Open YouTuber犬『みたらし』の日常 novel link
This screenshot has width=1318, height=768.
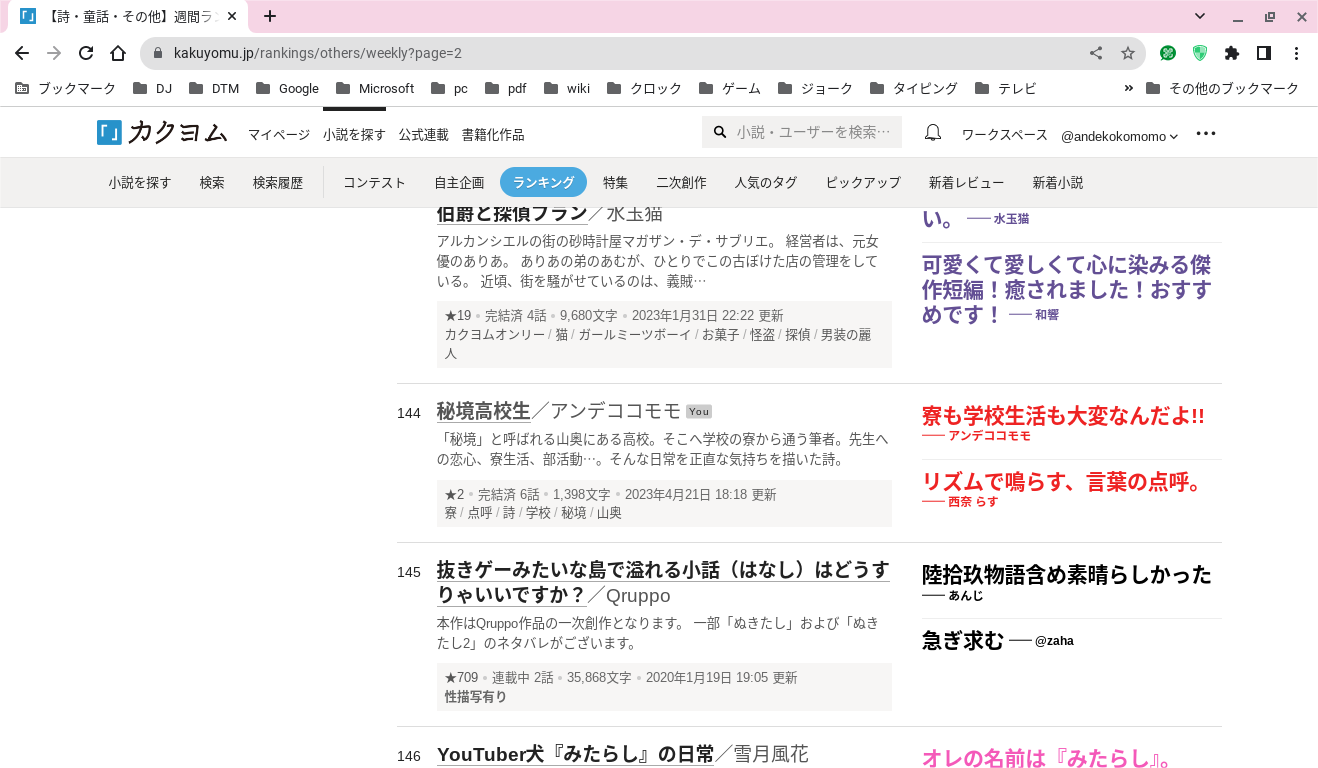click(575, 754)
